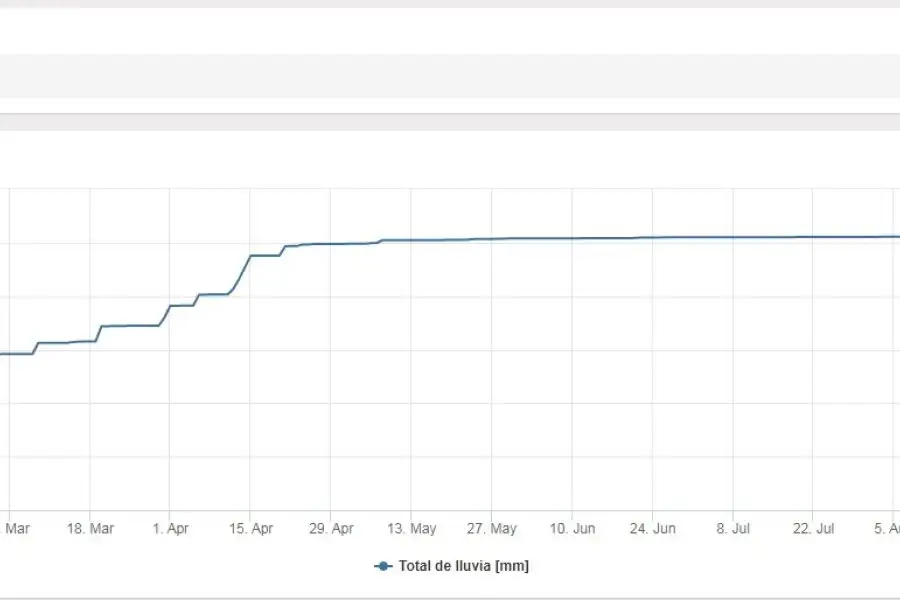Viewport: 900px width, 600px height.
Task: Select the 29. Apr date label
Action: pos(331,528)
